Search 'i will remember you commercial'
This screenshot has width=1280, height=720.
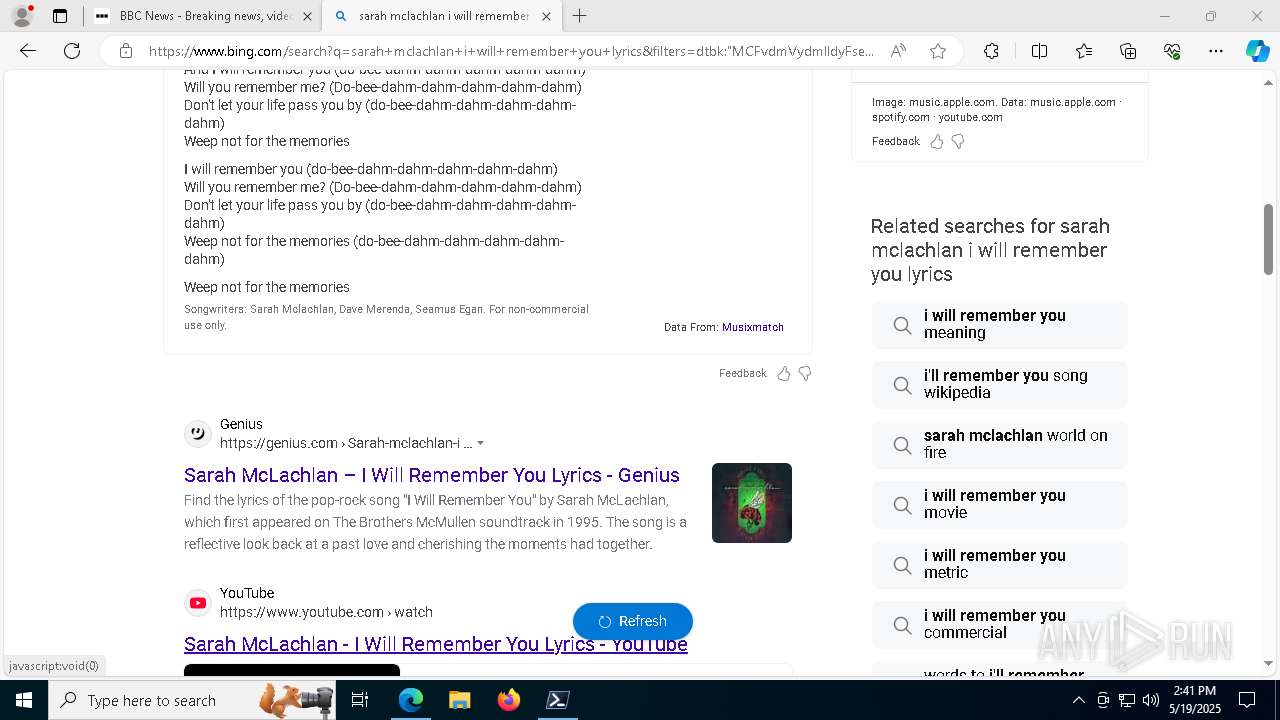coord(1000,625)
